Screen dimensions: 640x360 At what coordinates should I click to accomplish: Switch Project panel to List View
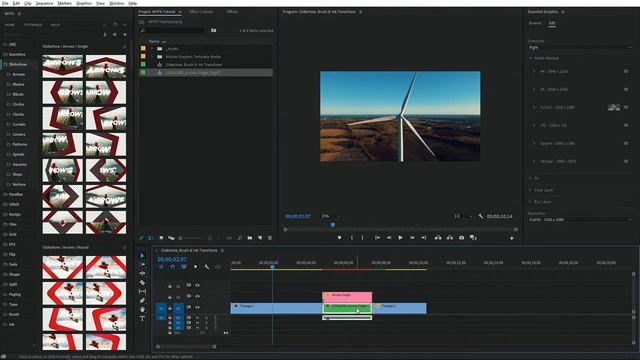tap(151, 238)
